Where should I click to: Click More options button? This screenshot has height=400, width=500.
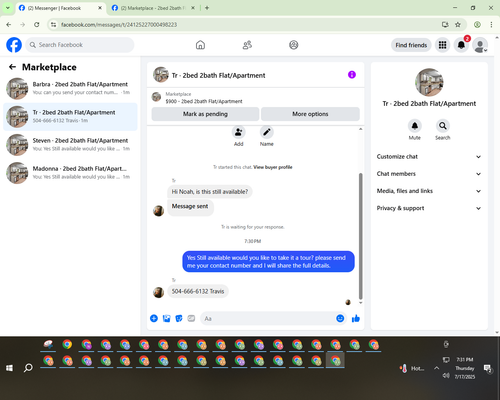(x=310, y=114)
